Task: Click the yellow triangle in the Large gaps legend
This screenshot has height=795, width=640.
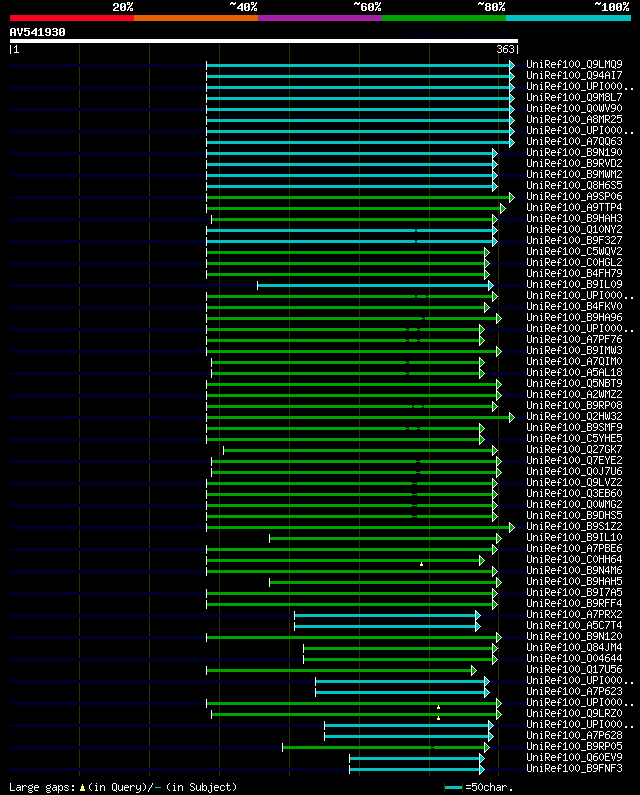Action: (82, 788)
